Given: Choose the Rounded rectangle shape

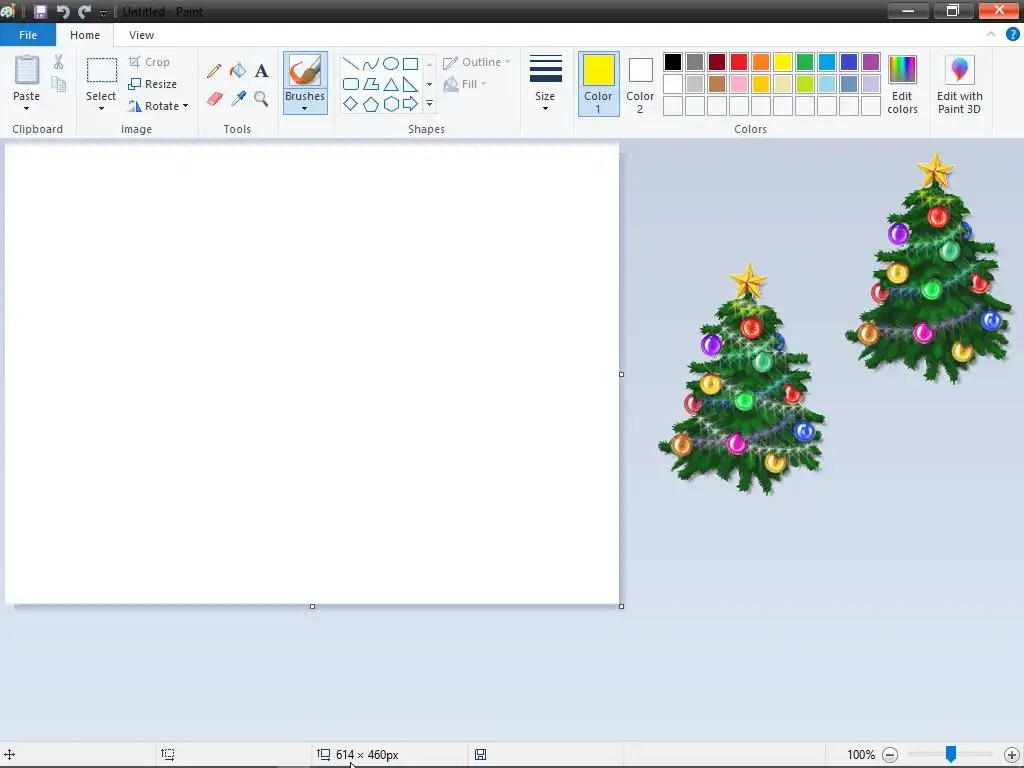Looking at the screenshot, I should pyautogui.click(x=351, y=84).
